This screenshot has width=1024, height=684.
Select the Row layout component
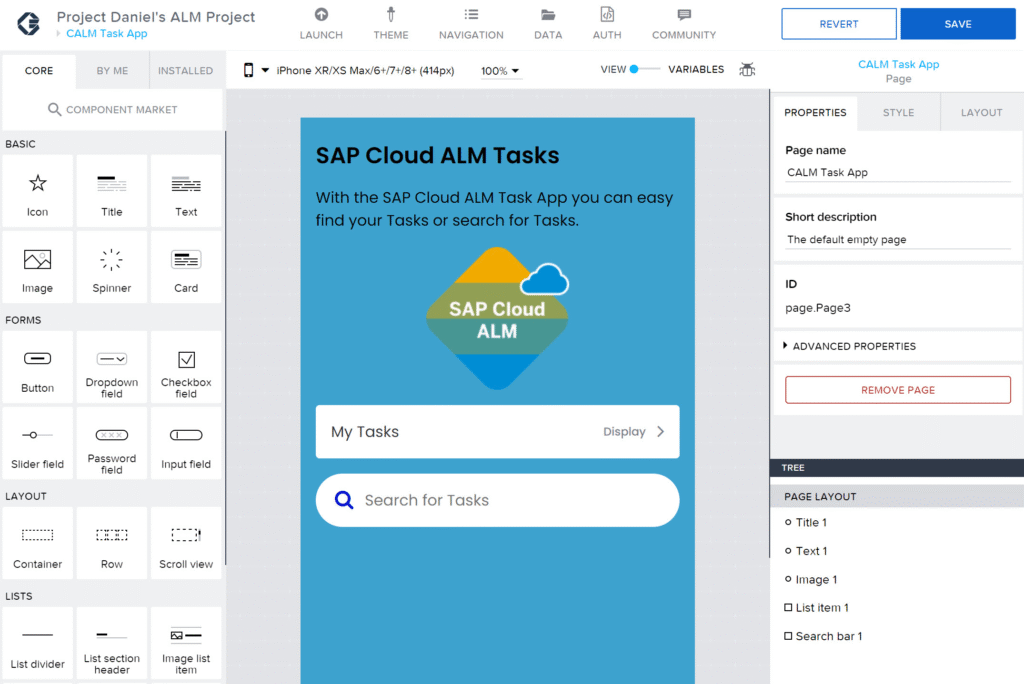(112, 544)
